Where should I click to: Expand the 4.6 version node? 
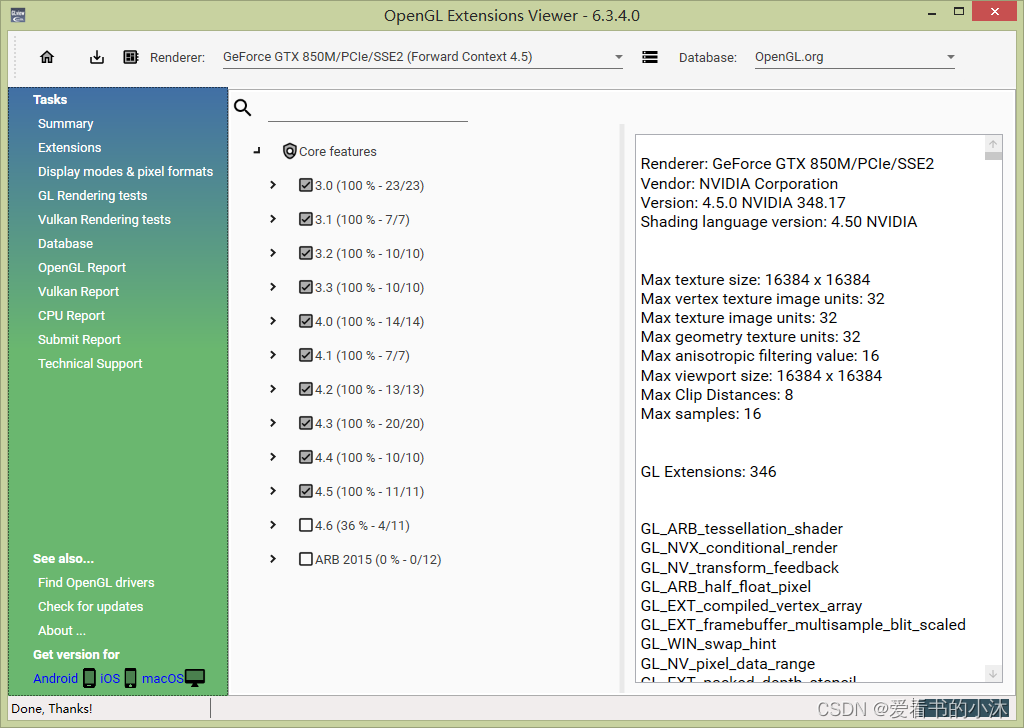click(273, 524)
